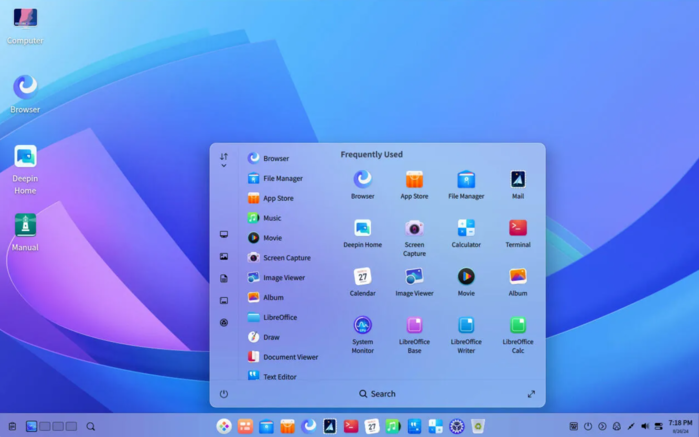Open Manual icon on the desktop
699x437 pixels.
pos(25,226)
